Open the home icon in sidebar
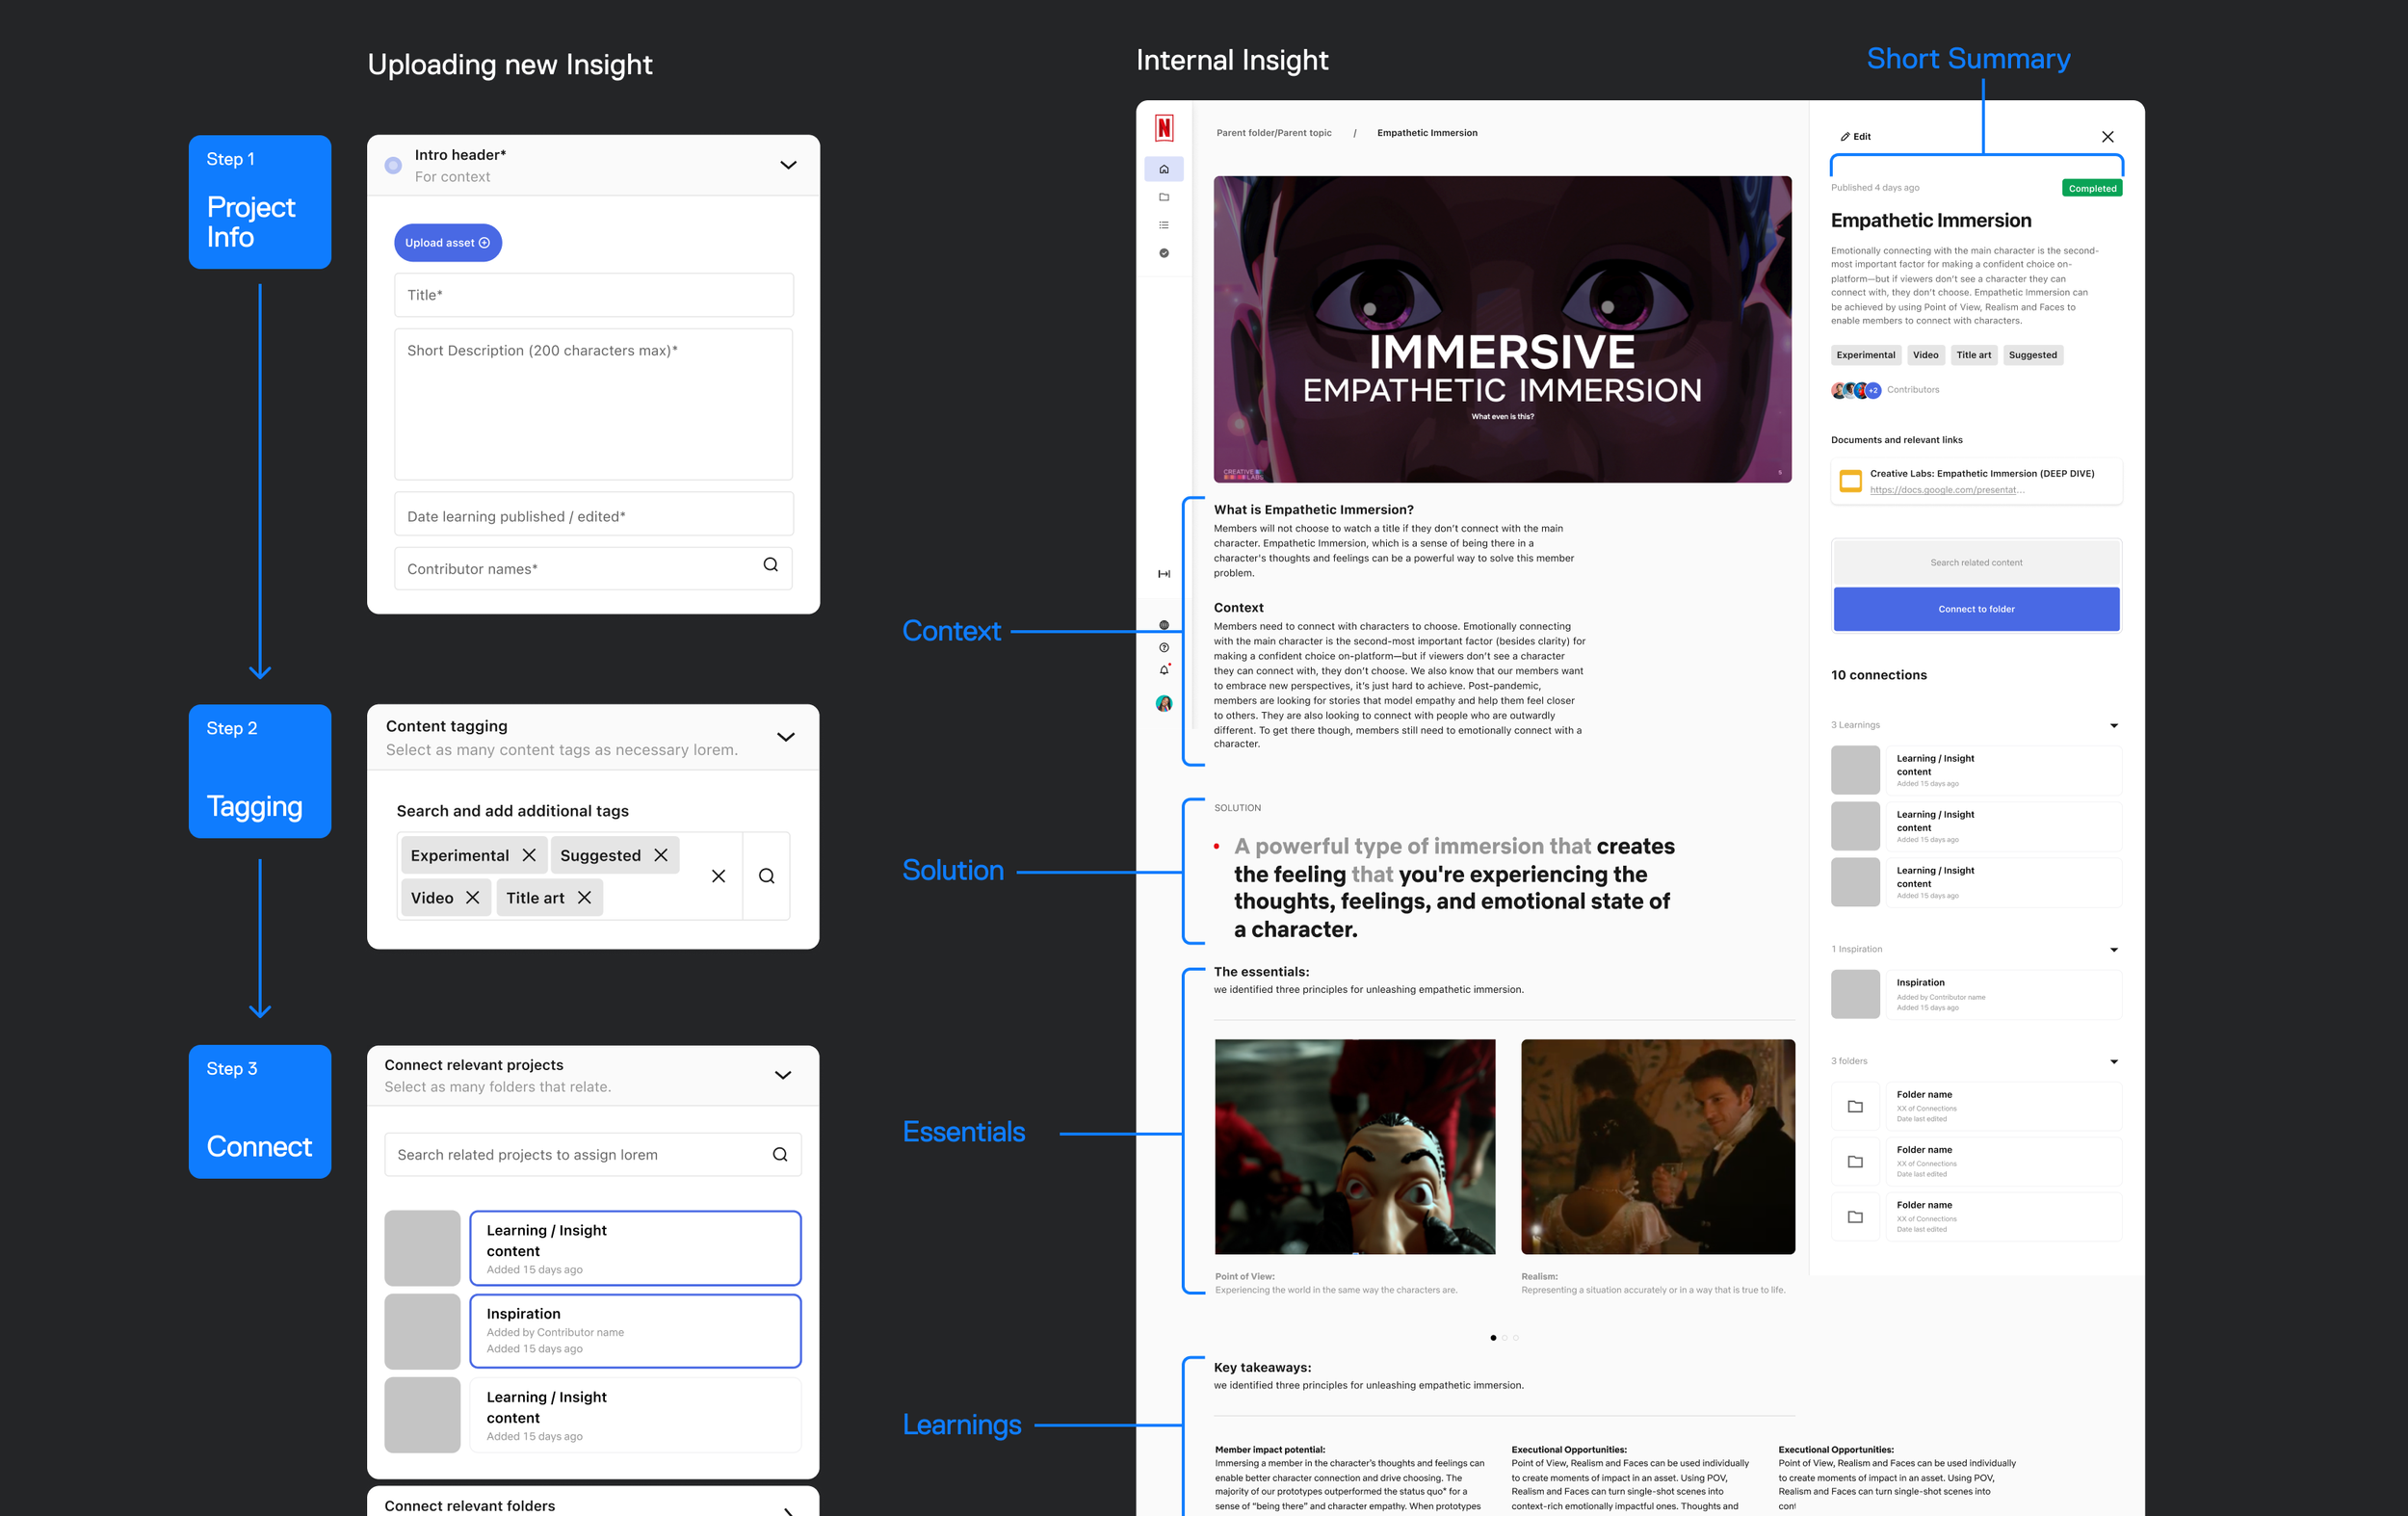2408x1516 pixels. pos(1163,169)
